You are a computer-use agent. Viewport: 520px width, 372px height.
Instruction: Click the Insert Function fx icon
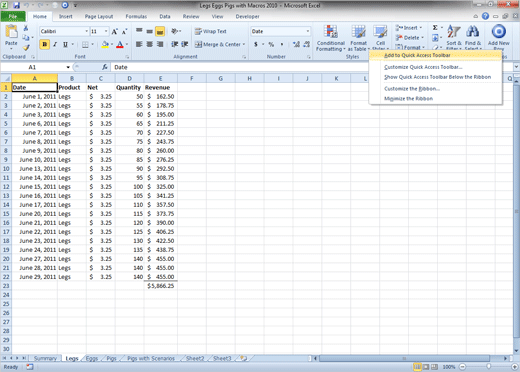click(105, 67)
